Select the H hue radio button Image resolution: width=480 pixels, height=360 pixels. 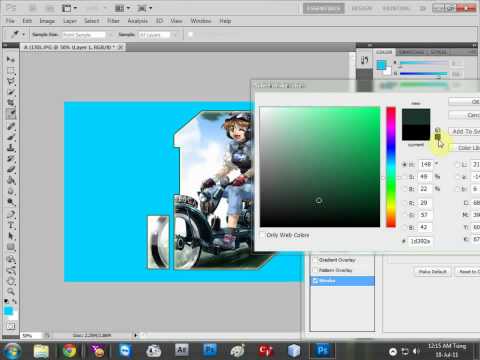(x=405, y=164)
